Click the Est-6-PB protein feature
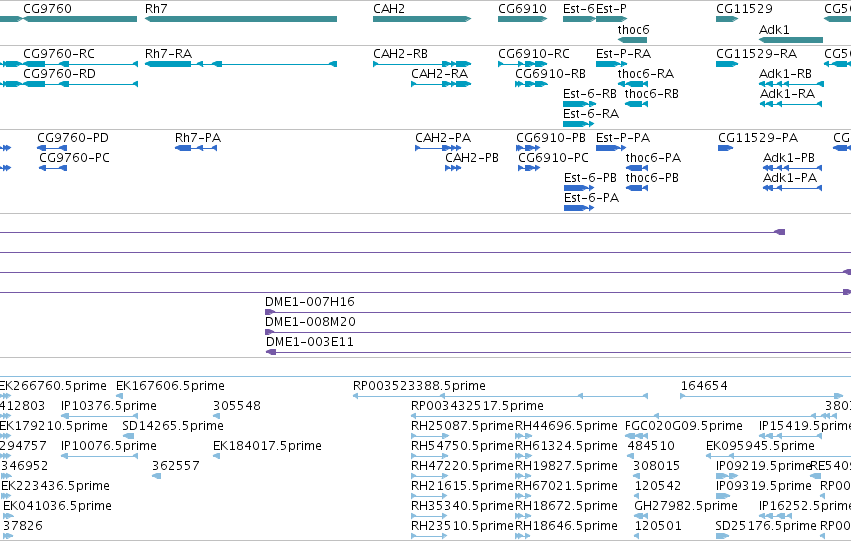The width and height of the screenshot is (851, 541). click(x=579, y=188)
